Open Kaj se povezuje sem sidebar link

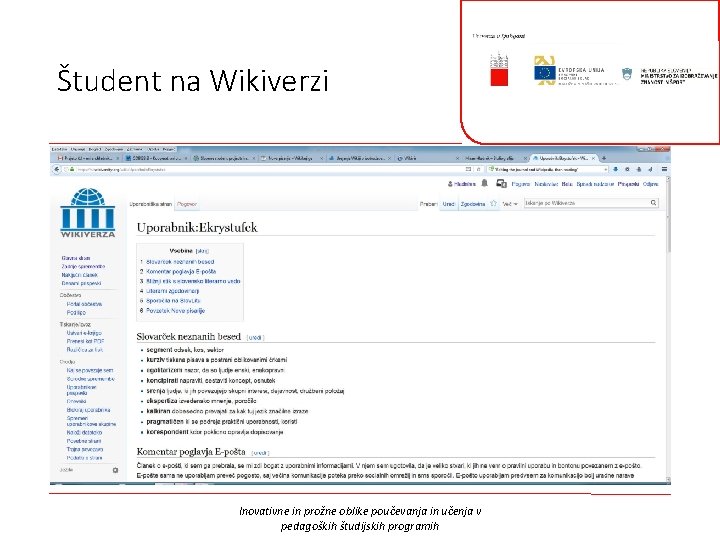click(x=90, y=371)
